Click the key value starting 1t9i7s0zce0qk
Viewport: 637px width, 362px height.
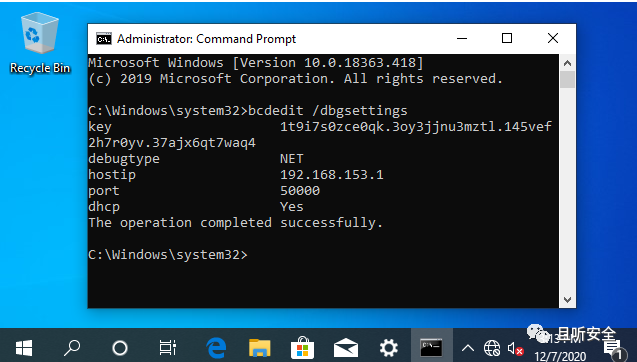(x=416, y=127)
